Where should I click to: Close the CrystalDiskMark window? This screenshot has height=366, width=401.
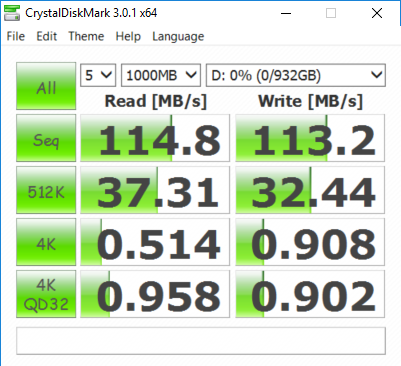(x=377, y=13)
